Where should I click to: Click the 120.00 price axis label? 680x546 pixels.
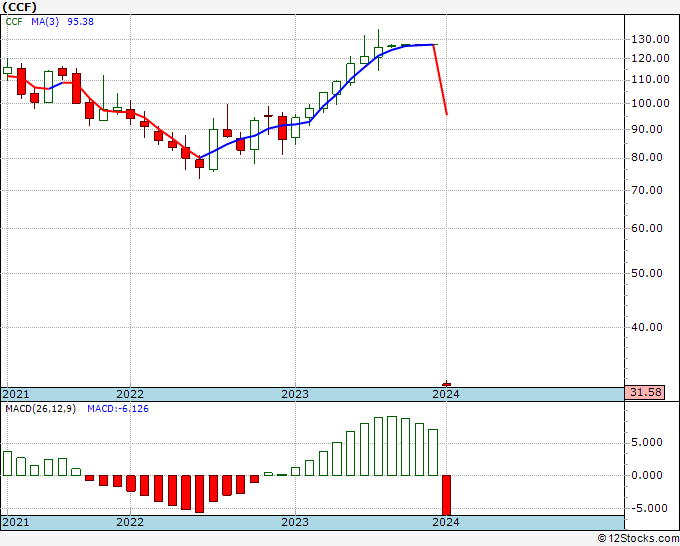click(650, 58)
